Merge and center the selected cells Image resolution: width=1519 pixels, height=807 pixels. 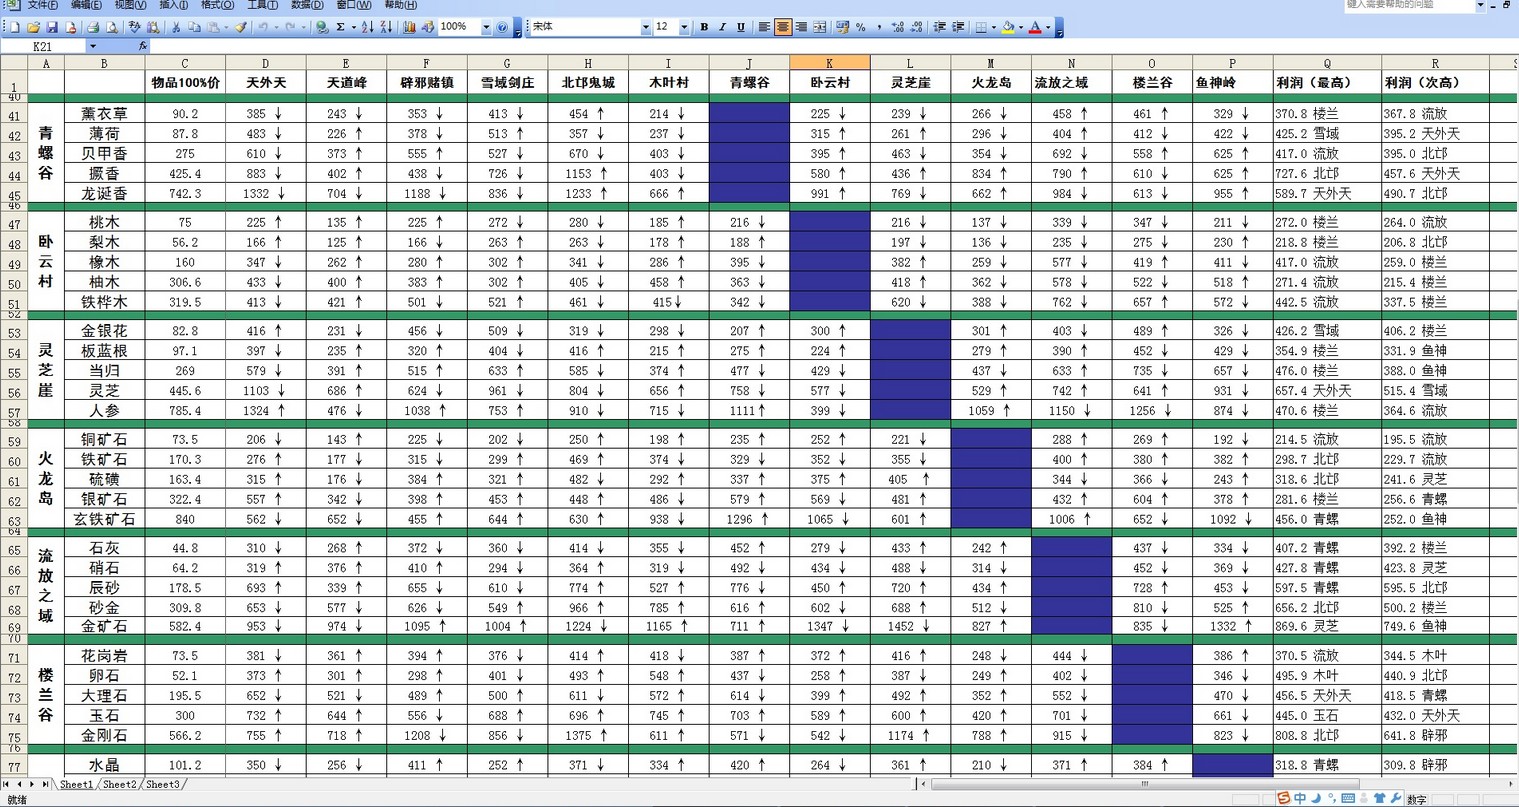819,27
